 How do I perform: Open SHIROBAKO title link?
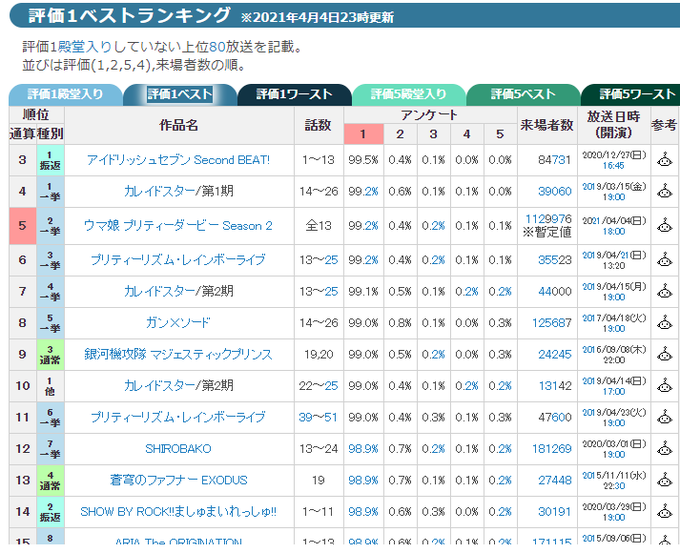click(x=178, y=448)
